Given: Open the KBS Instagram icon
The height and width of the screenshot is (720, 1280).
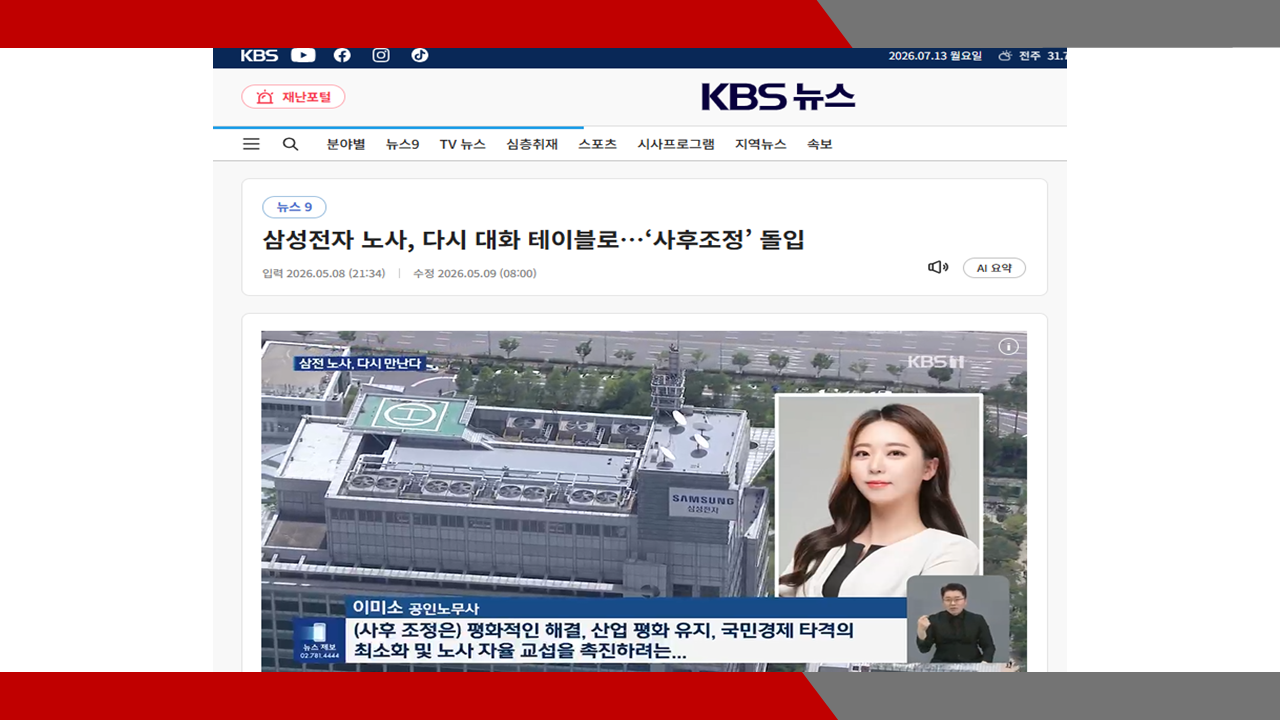Looking at the screenshot, I should [x=381, y=55].
